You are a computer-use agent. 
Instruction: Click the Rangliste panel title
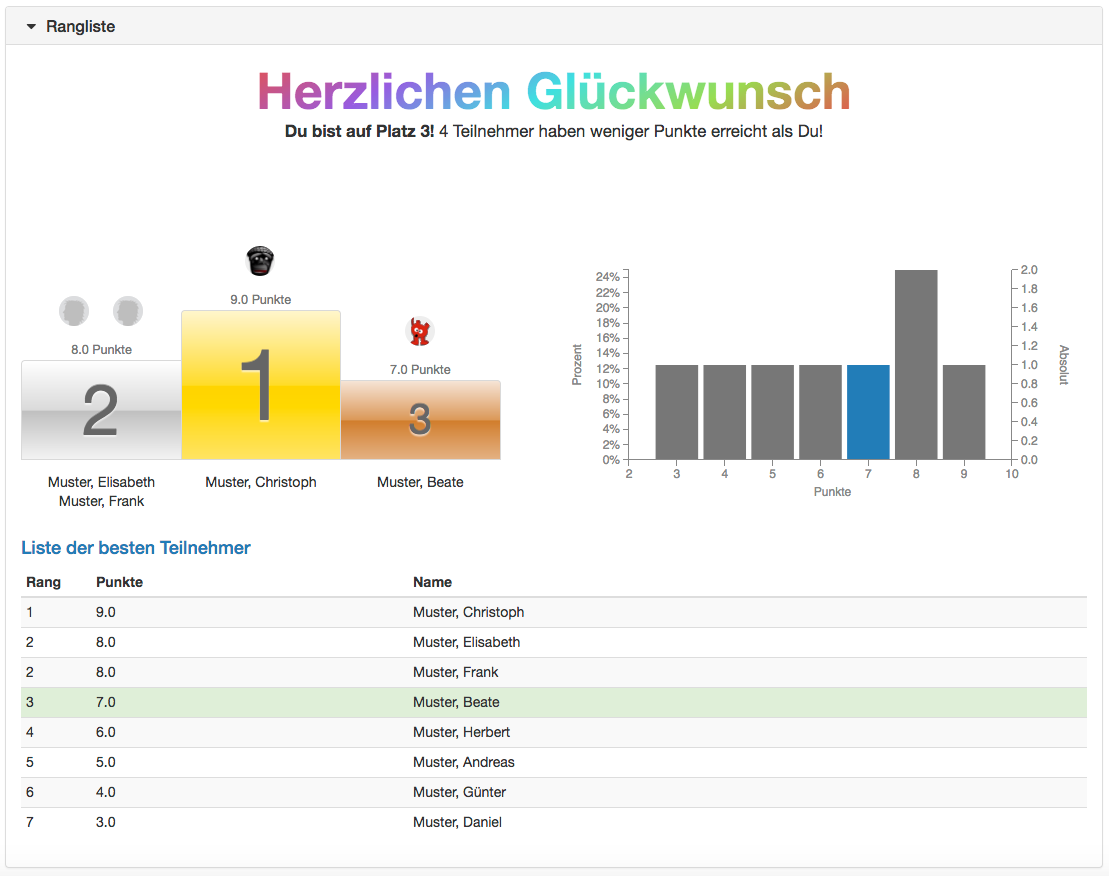click(81, 27)
